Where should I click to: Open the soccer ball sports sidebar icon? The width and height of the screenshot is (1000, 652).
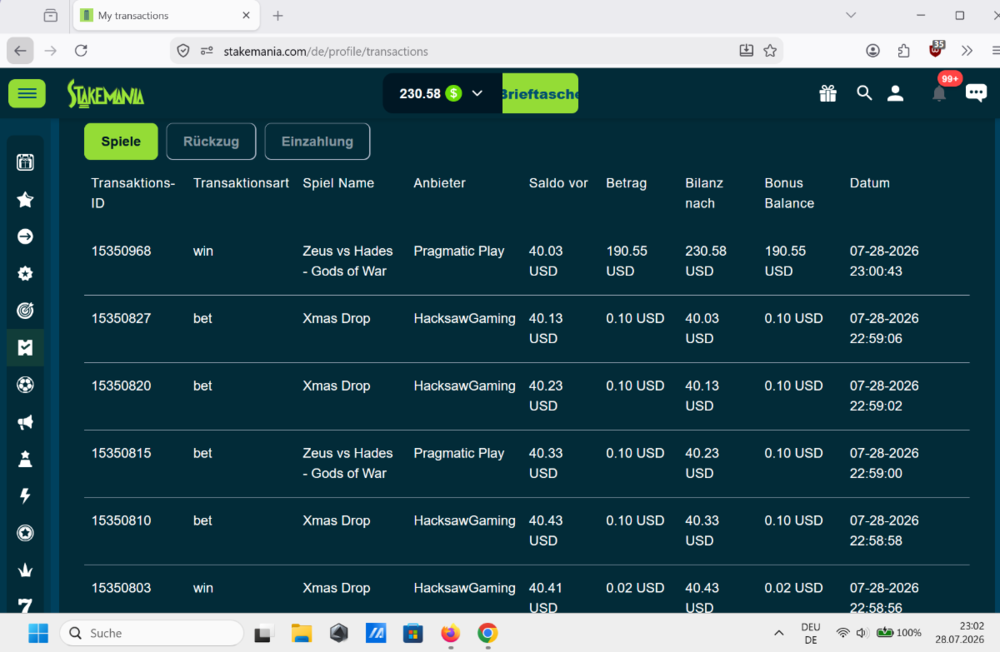[x=26, y=385]
